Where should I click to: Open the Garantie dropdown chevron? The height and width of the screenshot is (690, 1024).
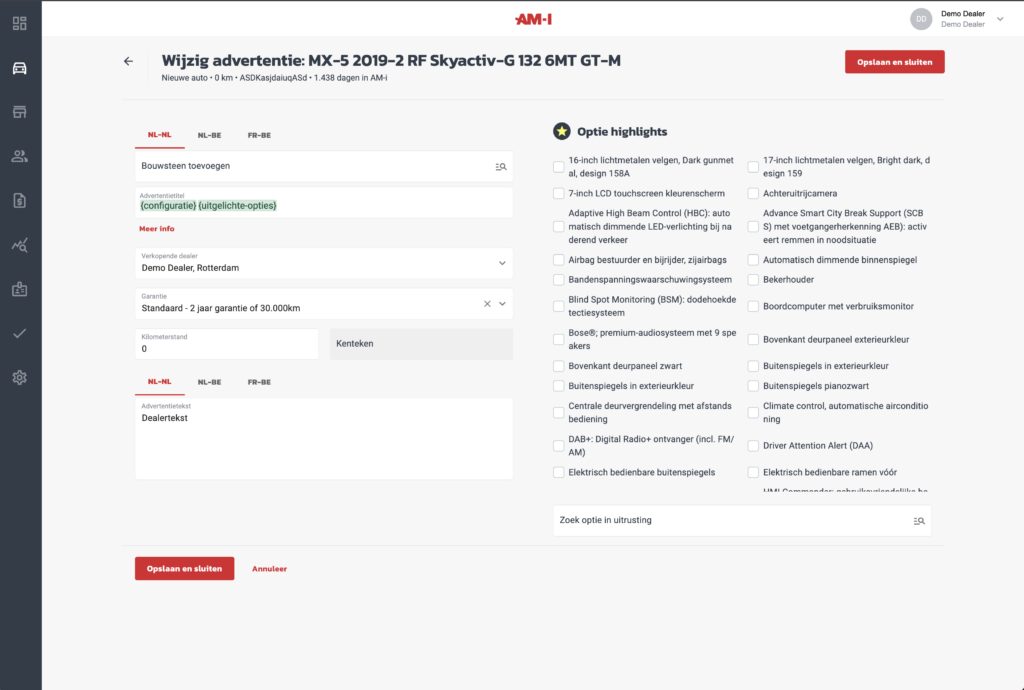pos(502,304)
